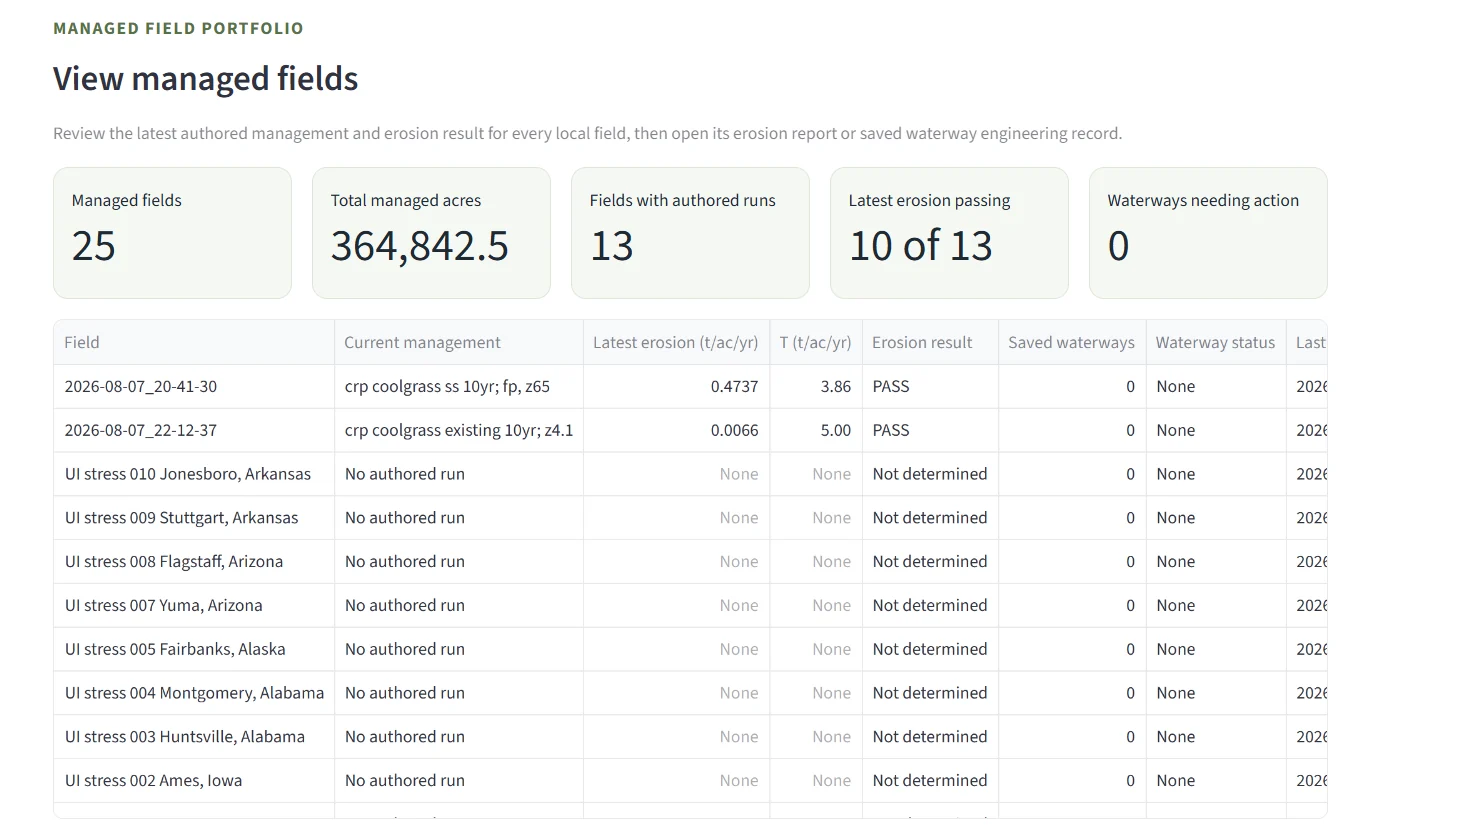The image size is (1463, 837).
Task: Click the Erosion result column header
Action: [930, 342]
